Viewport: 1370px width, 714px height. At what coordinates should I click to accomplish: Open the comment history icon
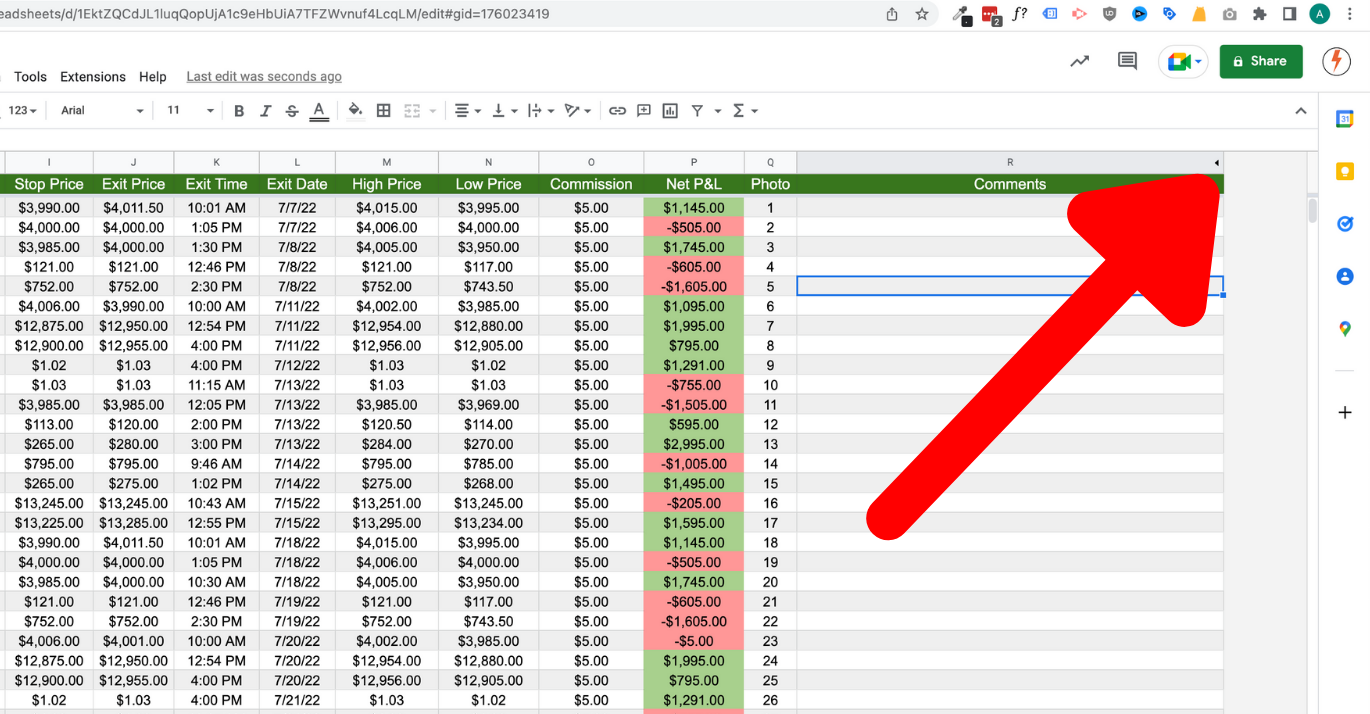tap(1127, 61)
